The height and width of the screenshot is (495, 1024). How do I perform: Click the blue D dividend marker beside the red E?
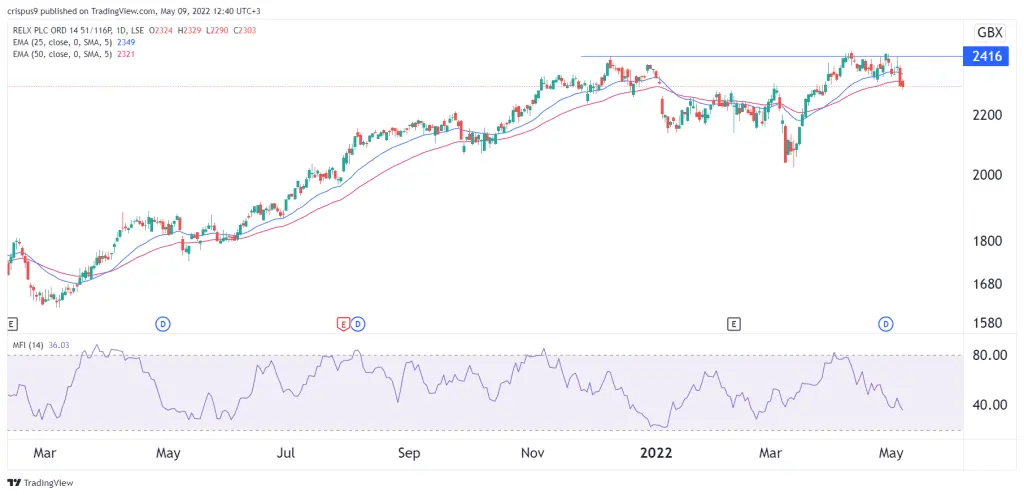coord(357,323)
